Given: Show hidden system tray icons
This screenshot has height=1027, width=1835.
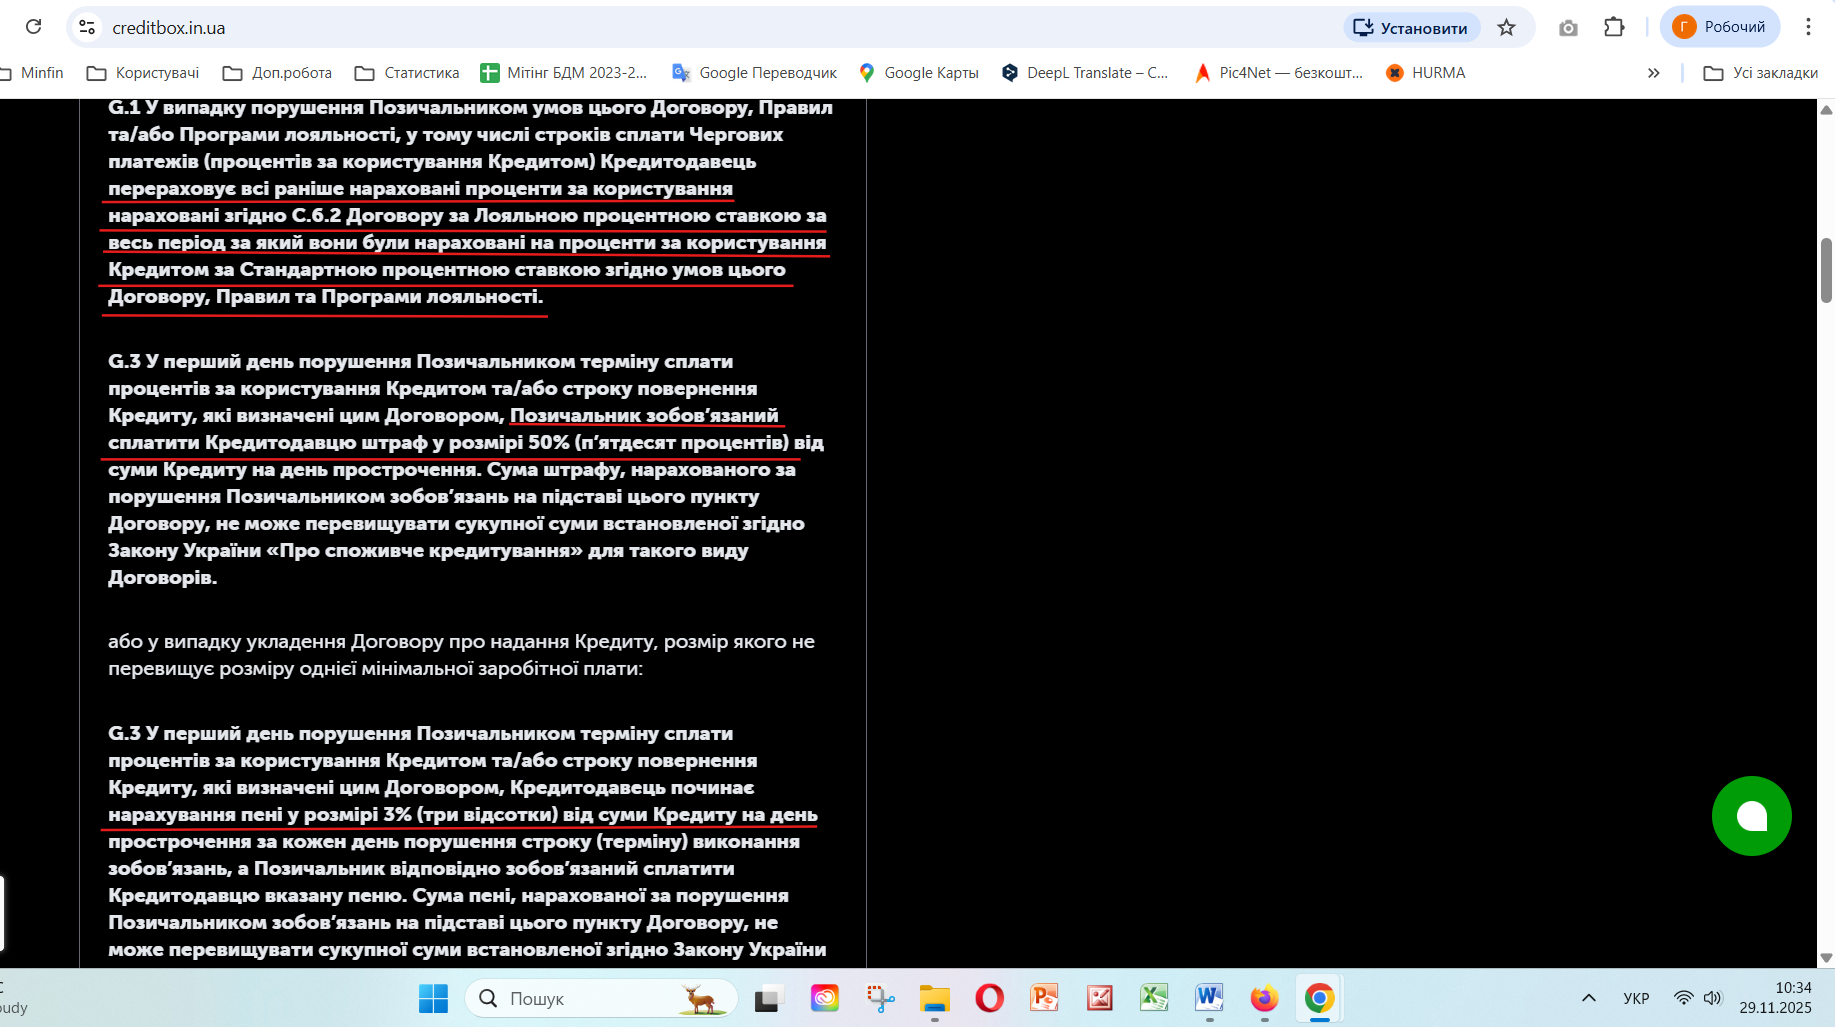Looking at the screenshot, I should tap(1588, 998).
